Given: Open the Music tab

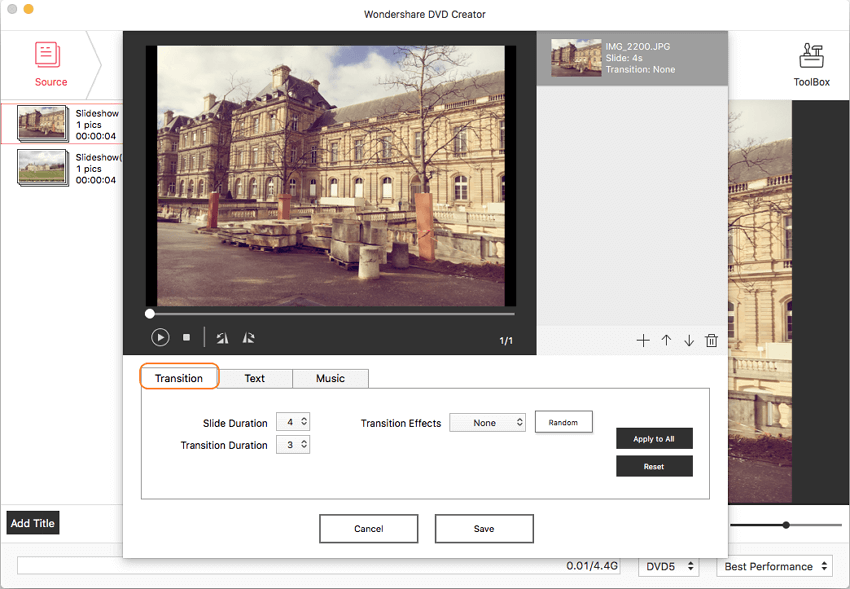Looking at the screenshot, I should (330, 378).
